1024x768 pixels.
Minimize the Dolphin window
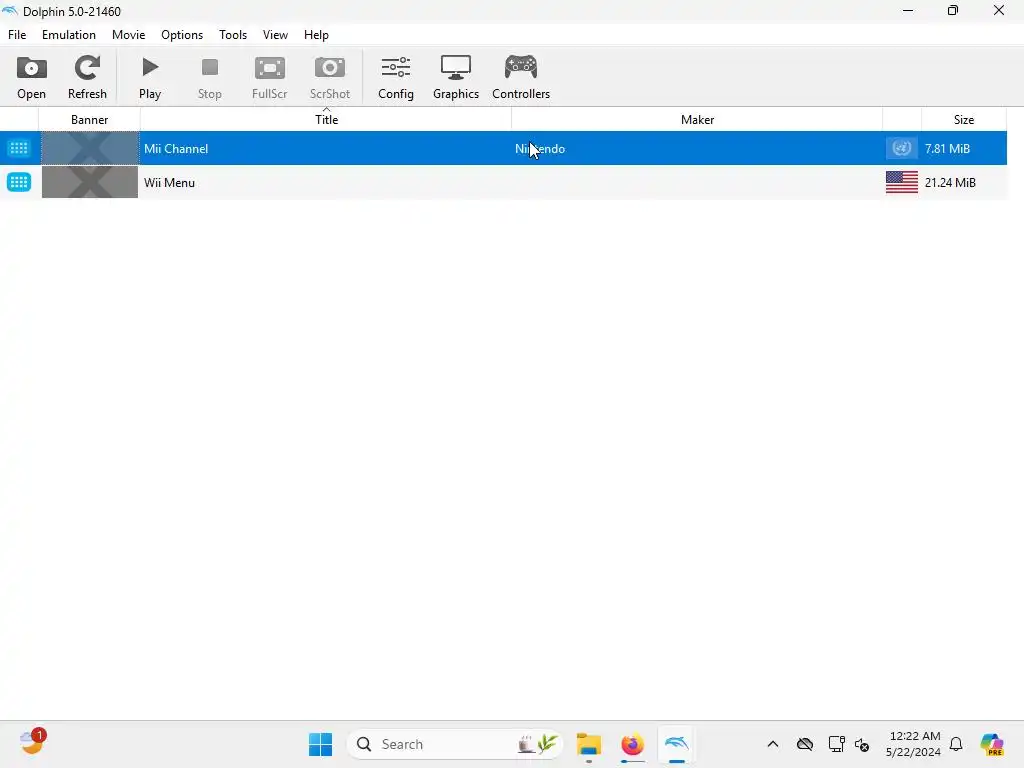tap(908, 10)
